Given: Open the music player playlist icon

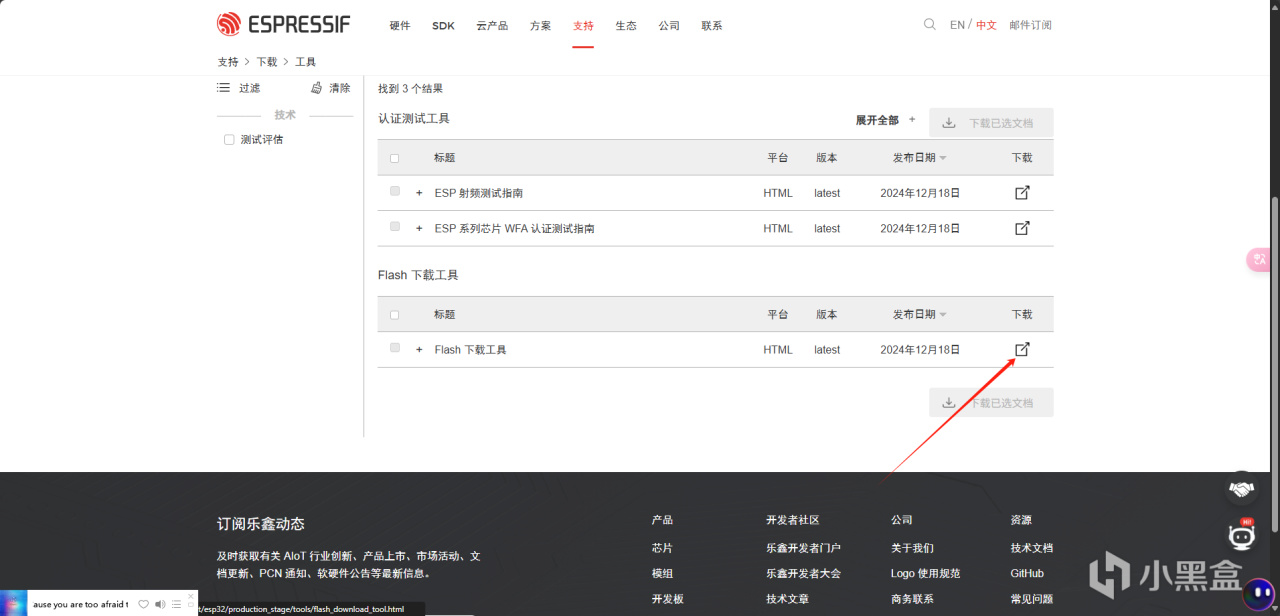Looking at the screenshot, I should point(176,604).
